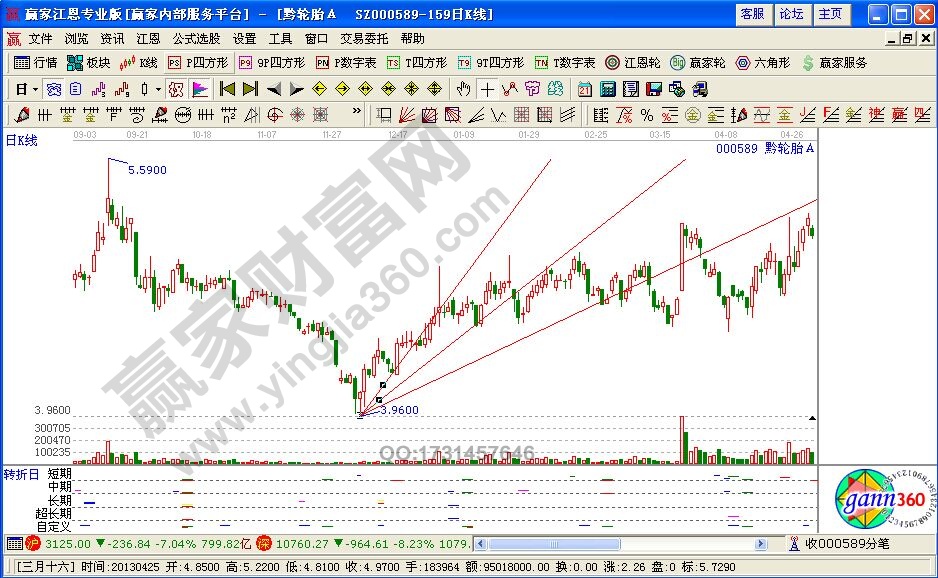Click the crosshair pointer tool icon

coord(486,89)
